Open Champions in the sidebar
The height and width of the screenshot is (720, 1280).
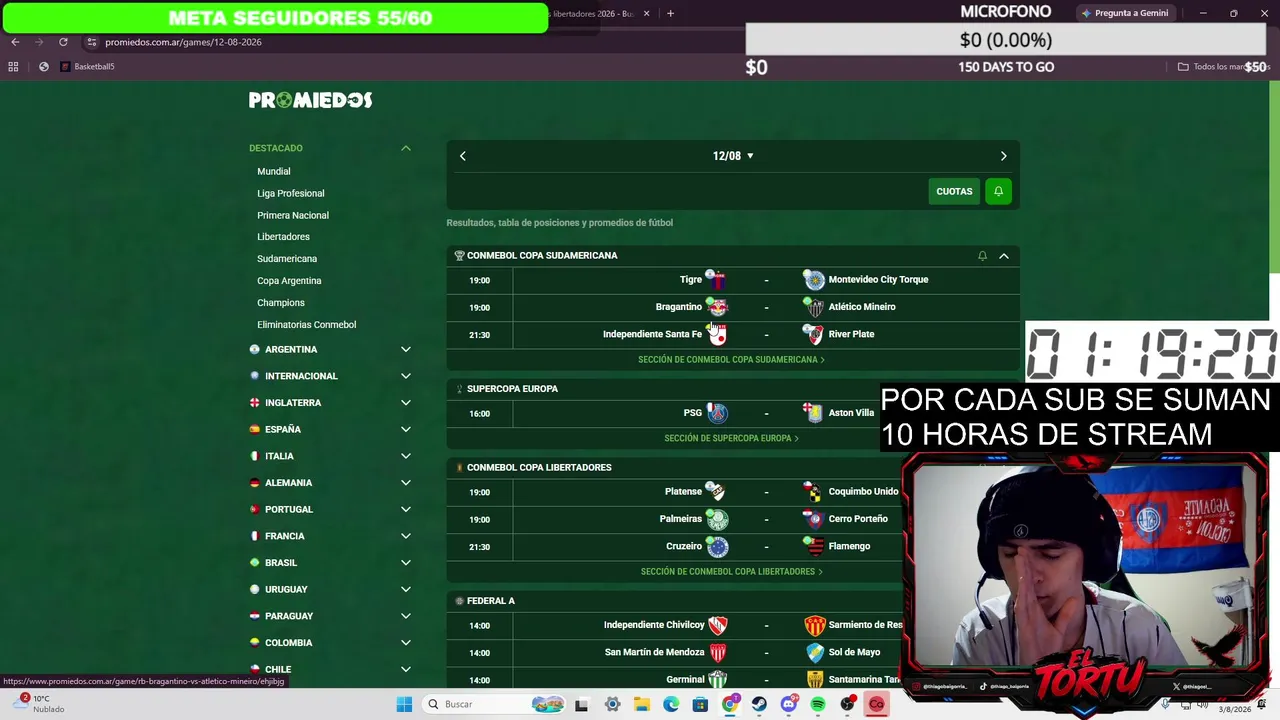[281, 303]
